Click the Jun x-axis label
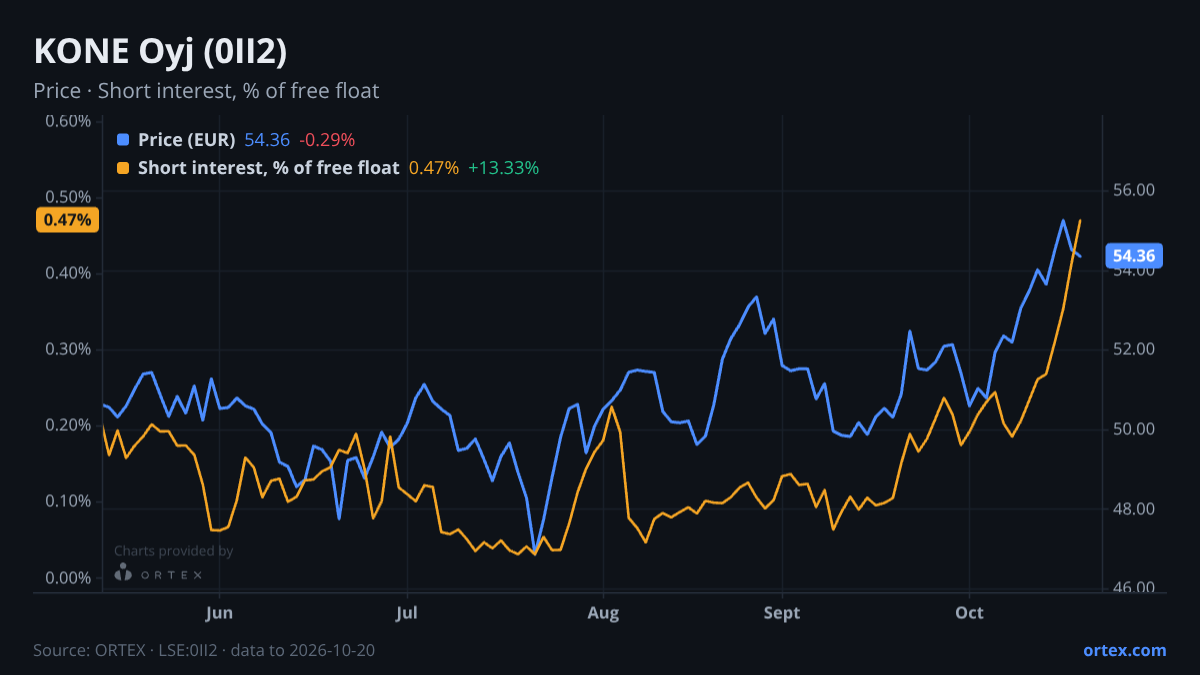 tap(219, 612)
